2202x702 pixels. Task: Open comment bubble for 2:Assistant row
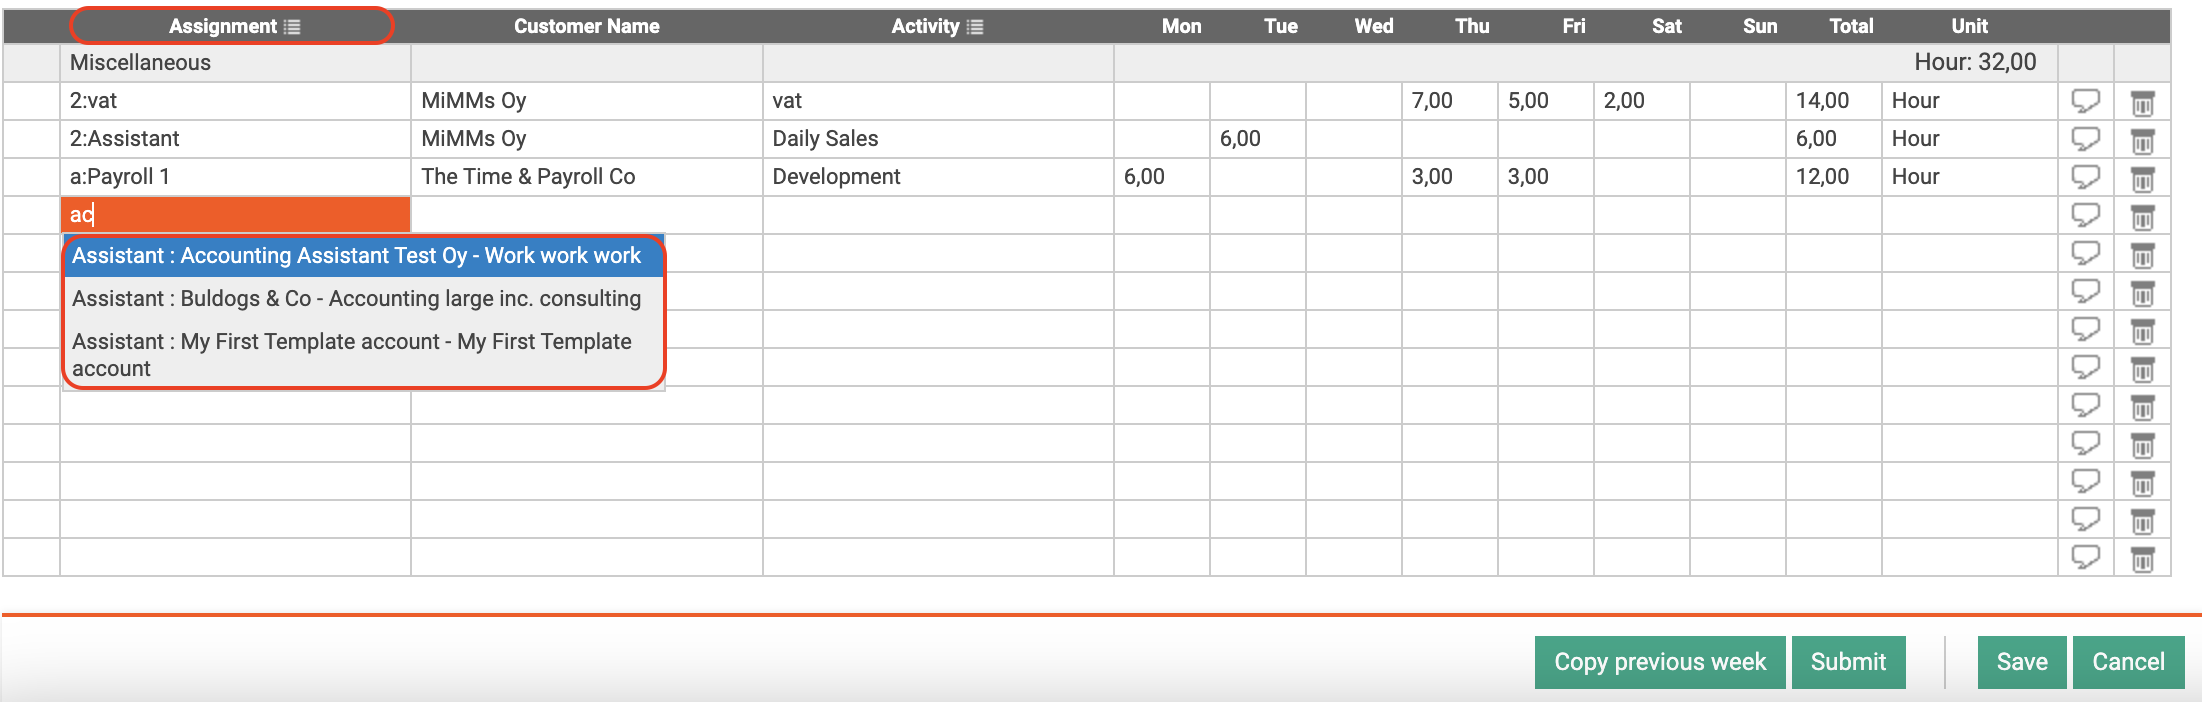pos(2085,139)
